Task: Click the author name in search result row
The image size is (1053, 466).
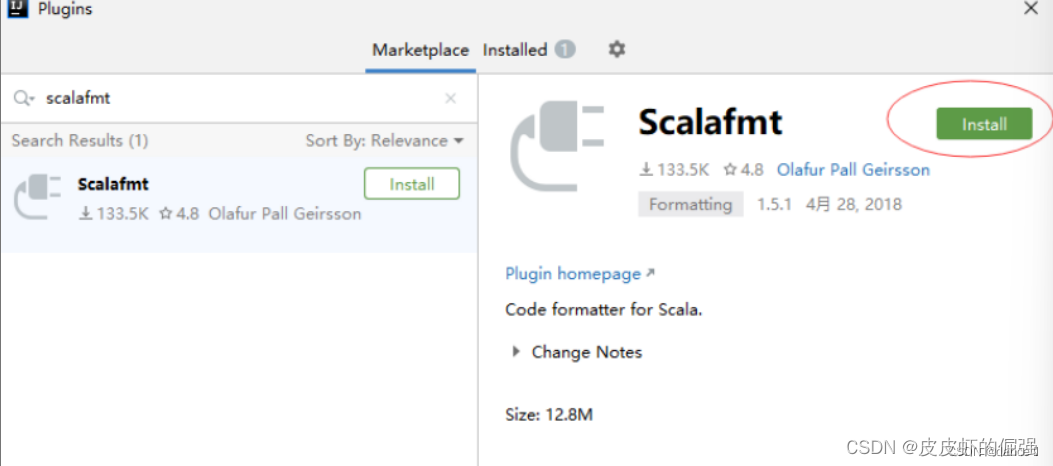Action: click(285, 214)
